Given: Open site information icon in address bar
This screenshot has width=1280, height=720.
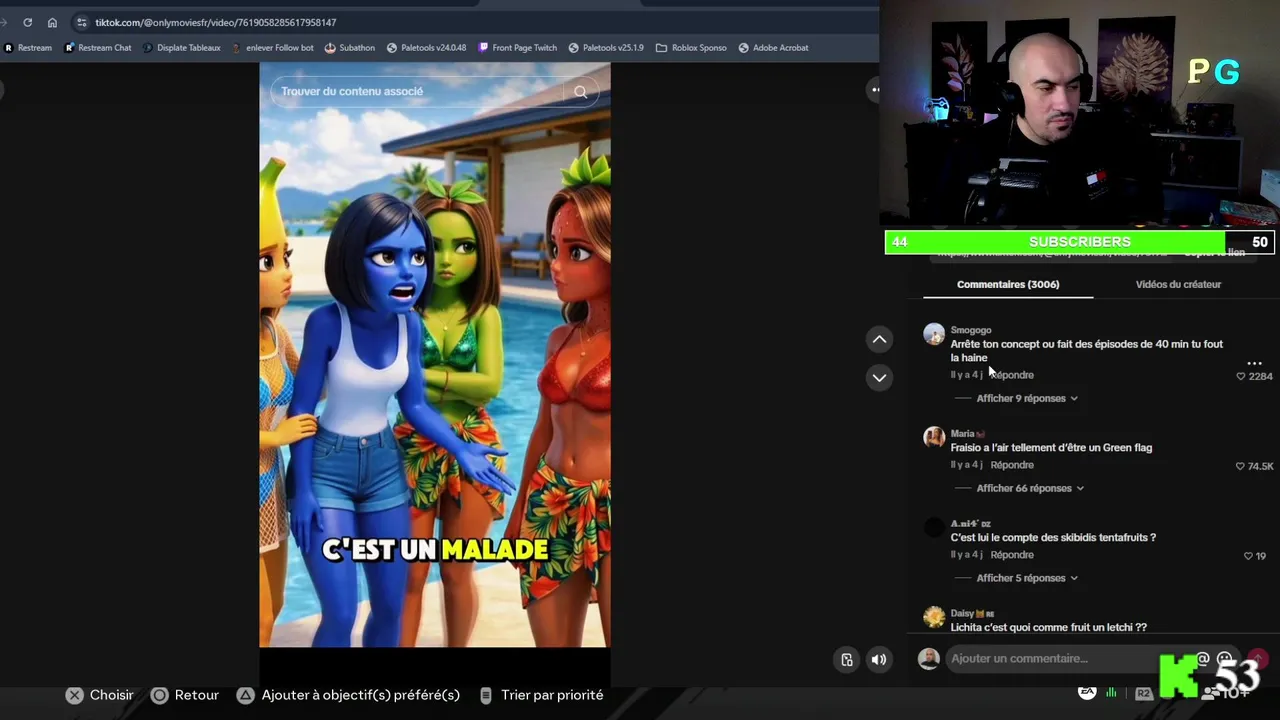Looking at the screenshot, I should coord(82,22).
